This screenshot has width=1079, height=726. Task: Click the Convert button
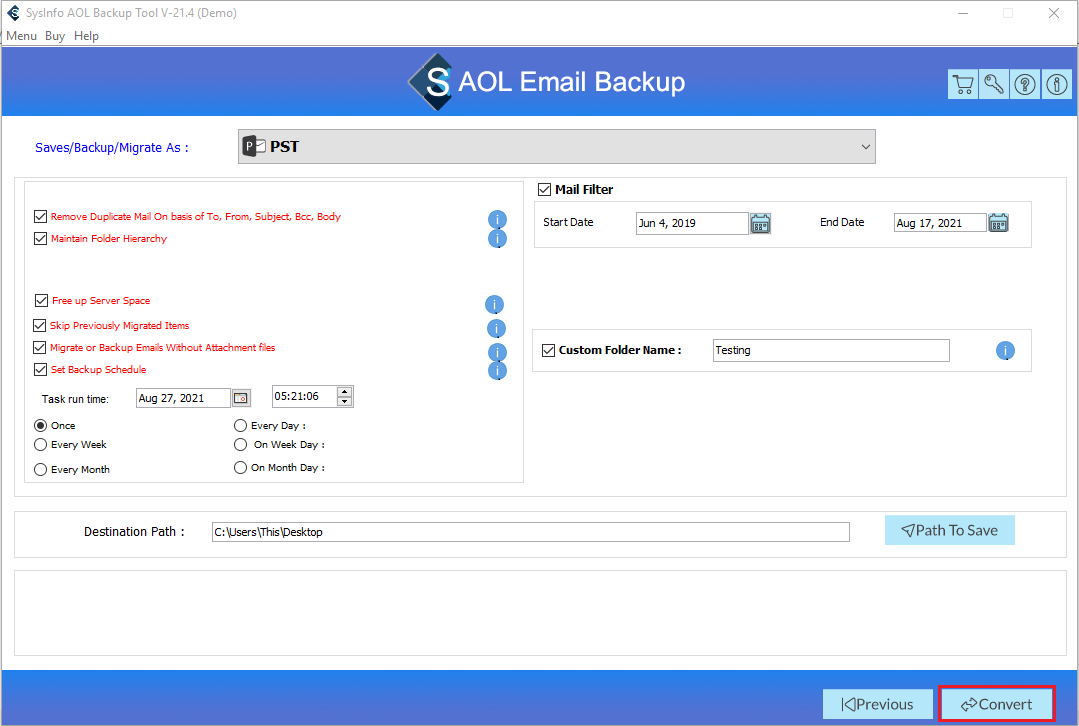(x=996, y=704)
